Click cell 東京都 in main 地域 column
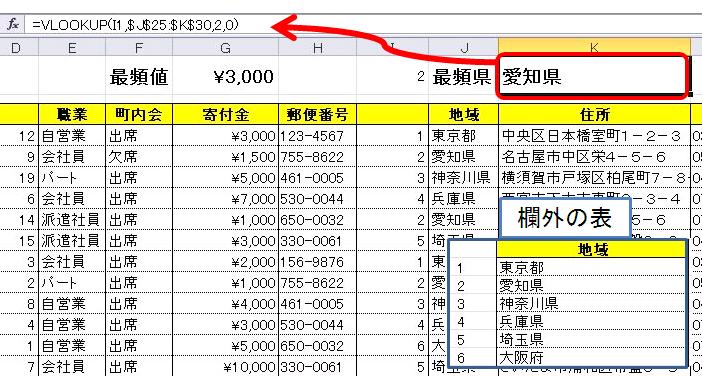 [463, 136]
